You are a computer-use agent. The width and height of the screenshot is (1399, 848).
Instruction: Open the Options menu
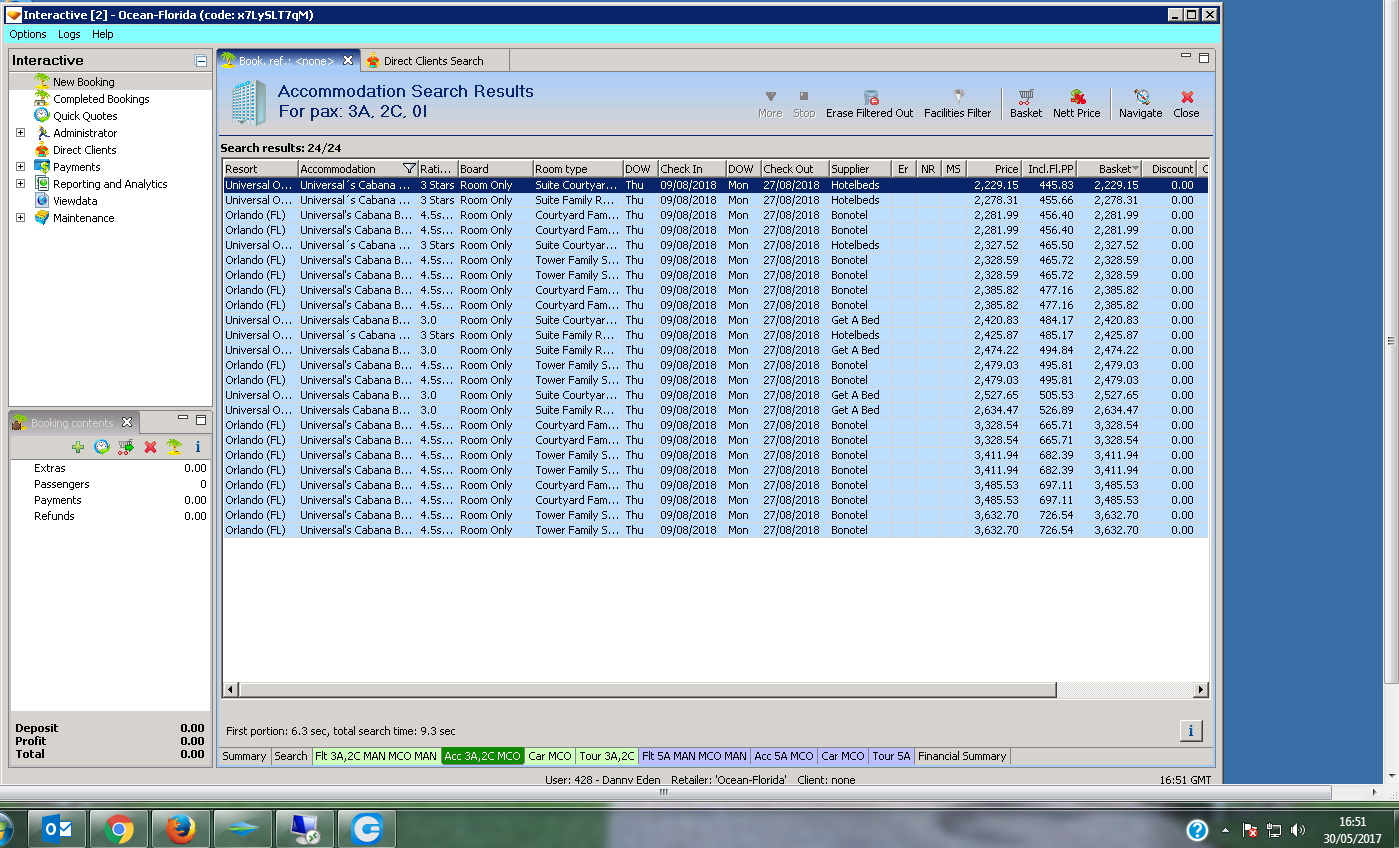[x=28, y=34]
